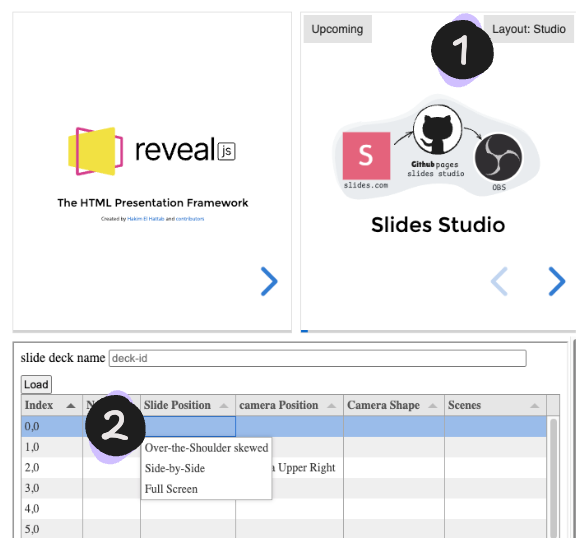Click the slides.com pink S icon
The image size is (585, 548).
[366, 156]
